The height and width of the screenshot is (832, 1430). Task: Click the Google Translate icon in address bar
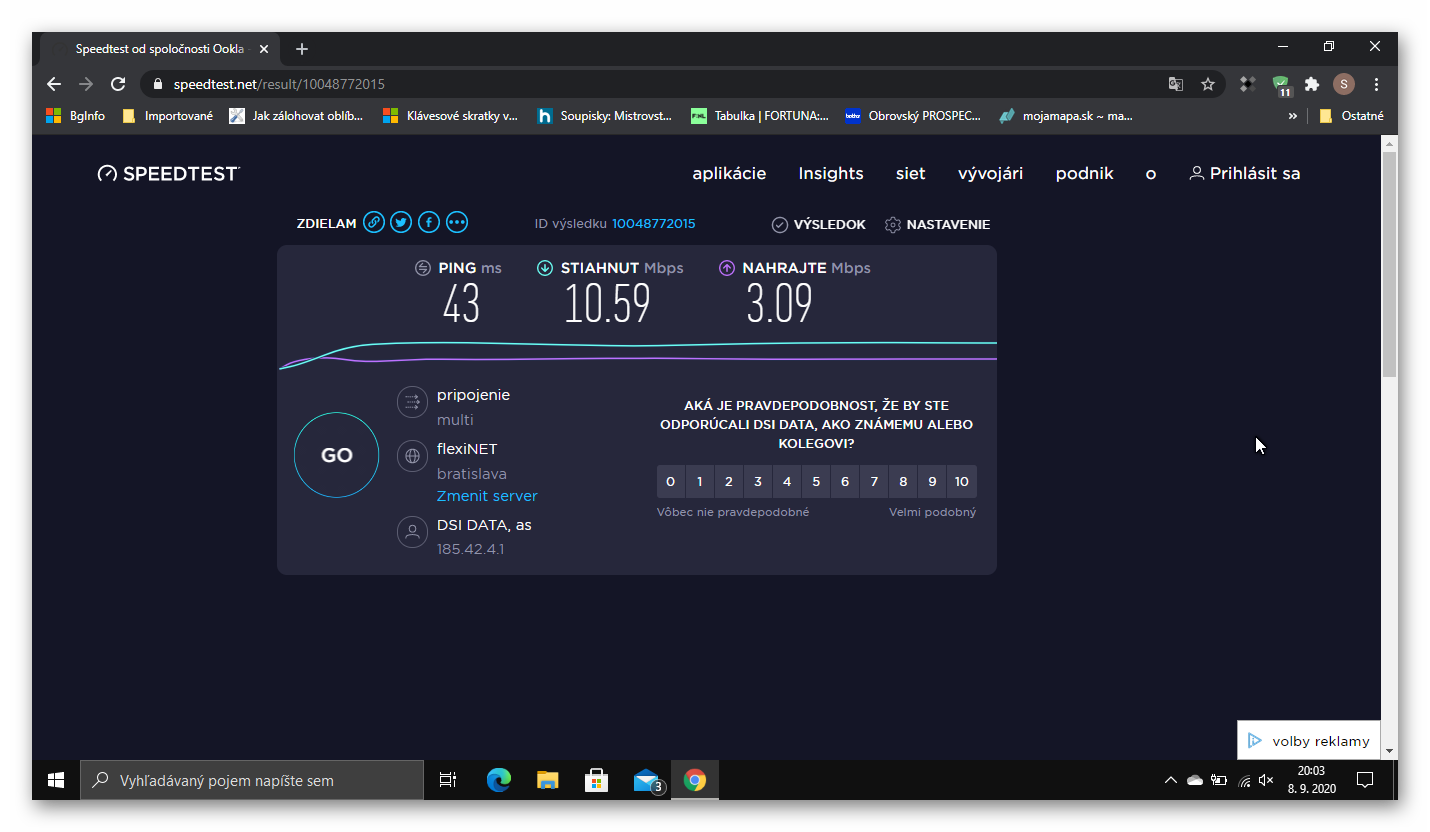coord(1176,84)
